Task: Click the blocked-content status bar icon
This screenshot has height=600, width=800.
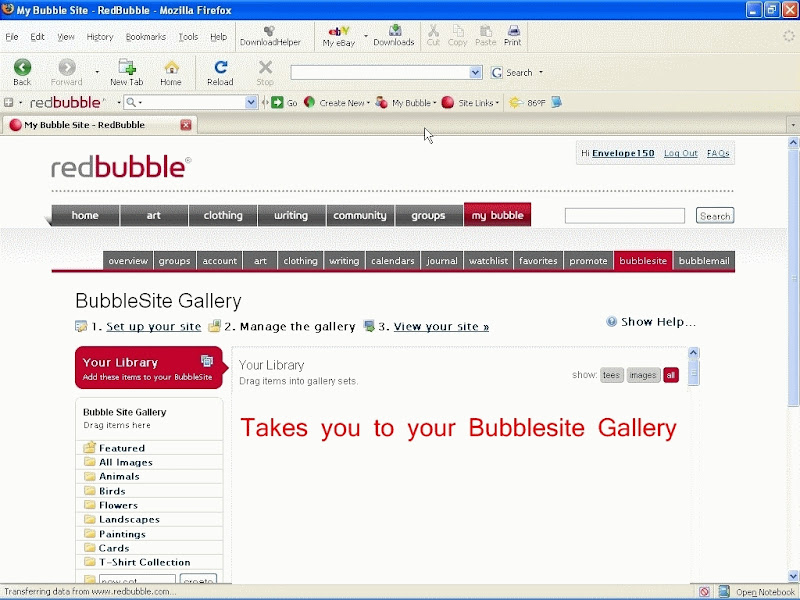Action: coord(704,592)
